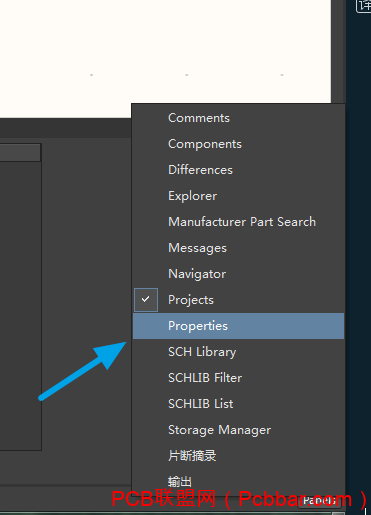371x515 pixels.
Task: Open the SCH Library panel
Action: (238, 352)
